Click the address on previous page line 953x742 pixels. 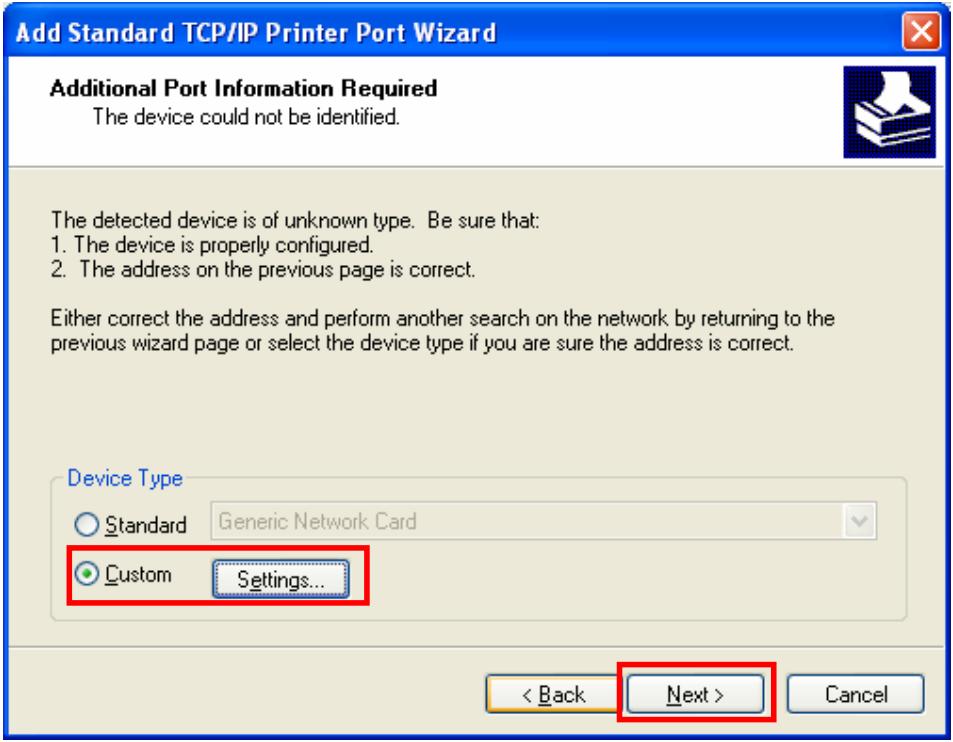pyautogui.click(x=263, y=269)
